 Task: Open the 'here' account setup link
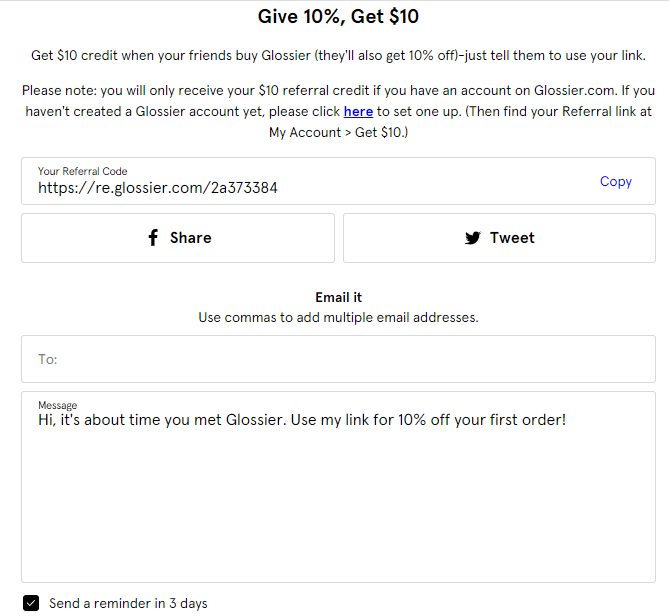[358, 111]
